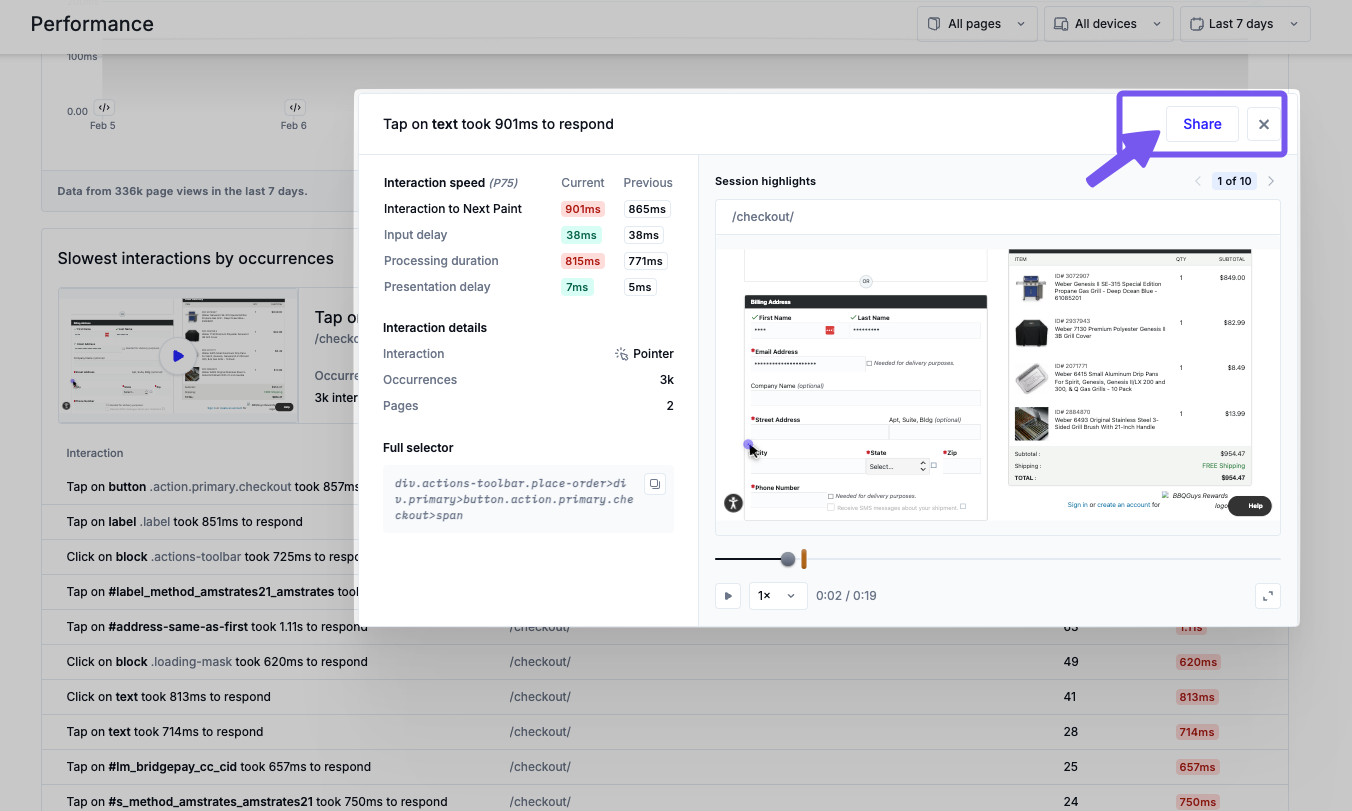
Task: Select the row "Tap on label .label took 851ms"
Action: tap(664, 522)
